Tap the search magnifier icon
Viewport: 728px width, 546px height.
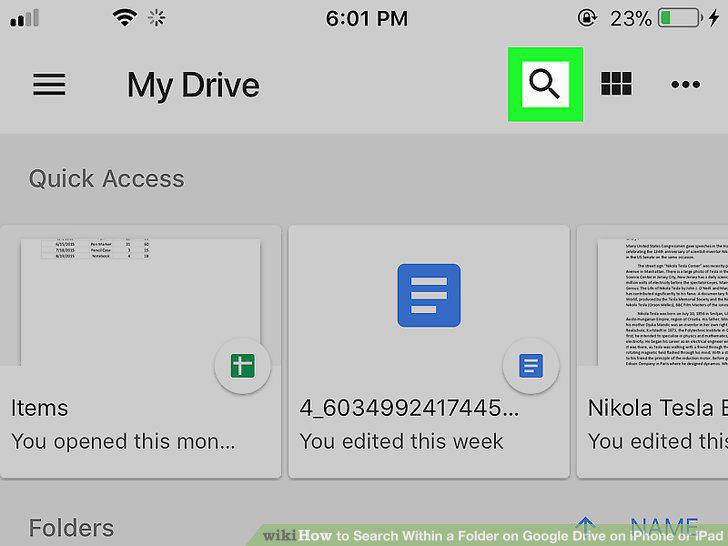tap(545, 84)
